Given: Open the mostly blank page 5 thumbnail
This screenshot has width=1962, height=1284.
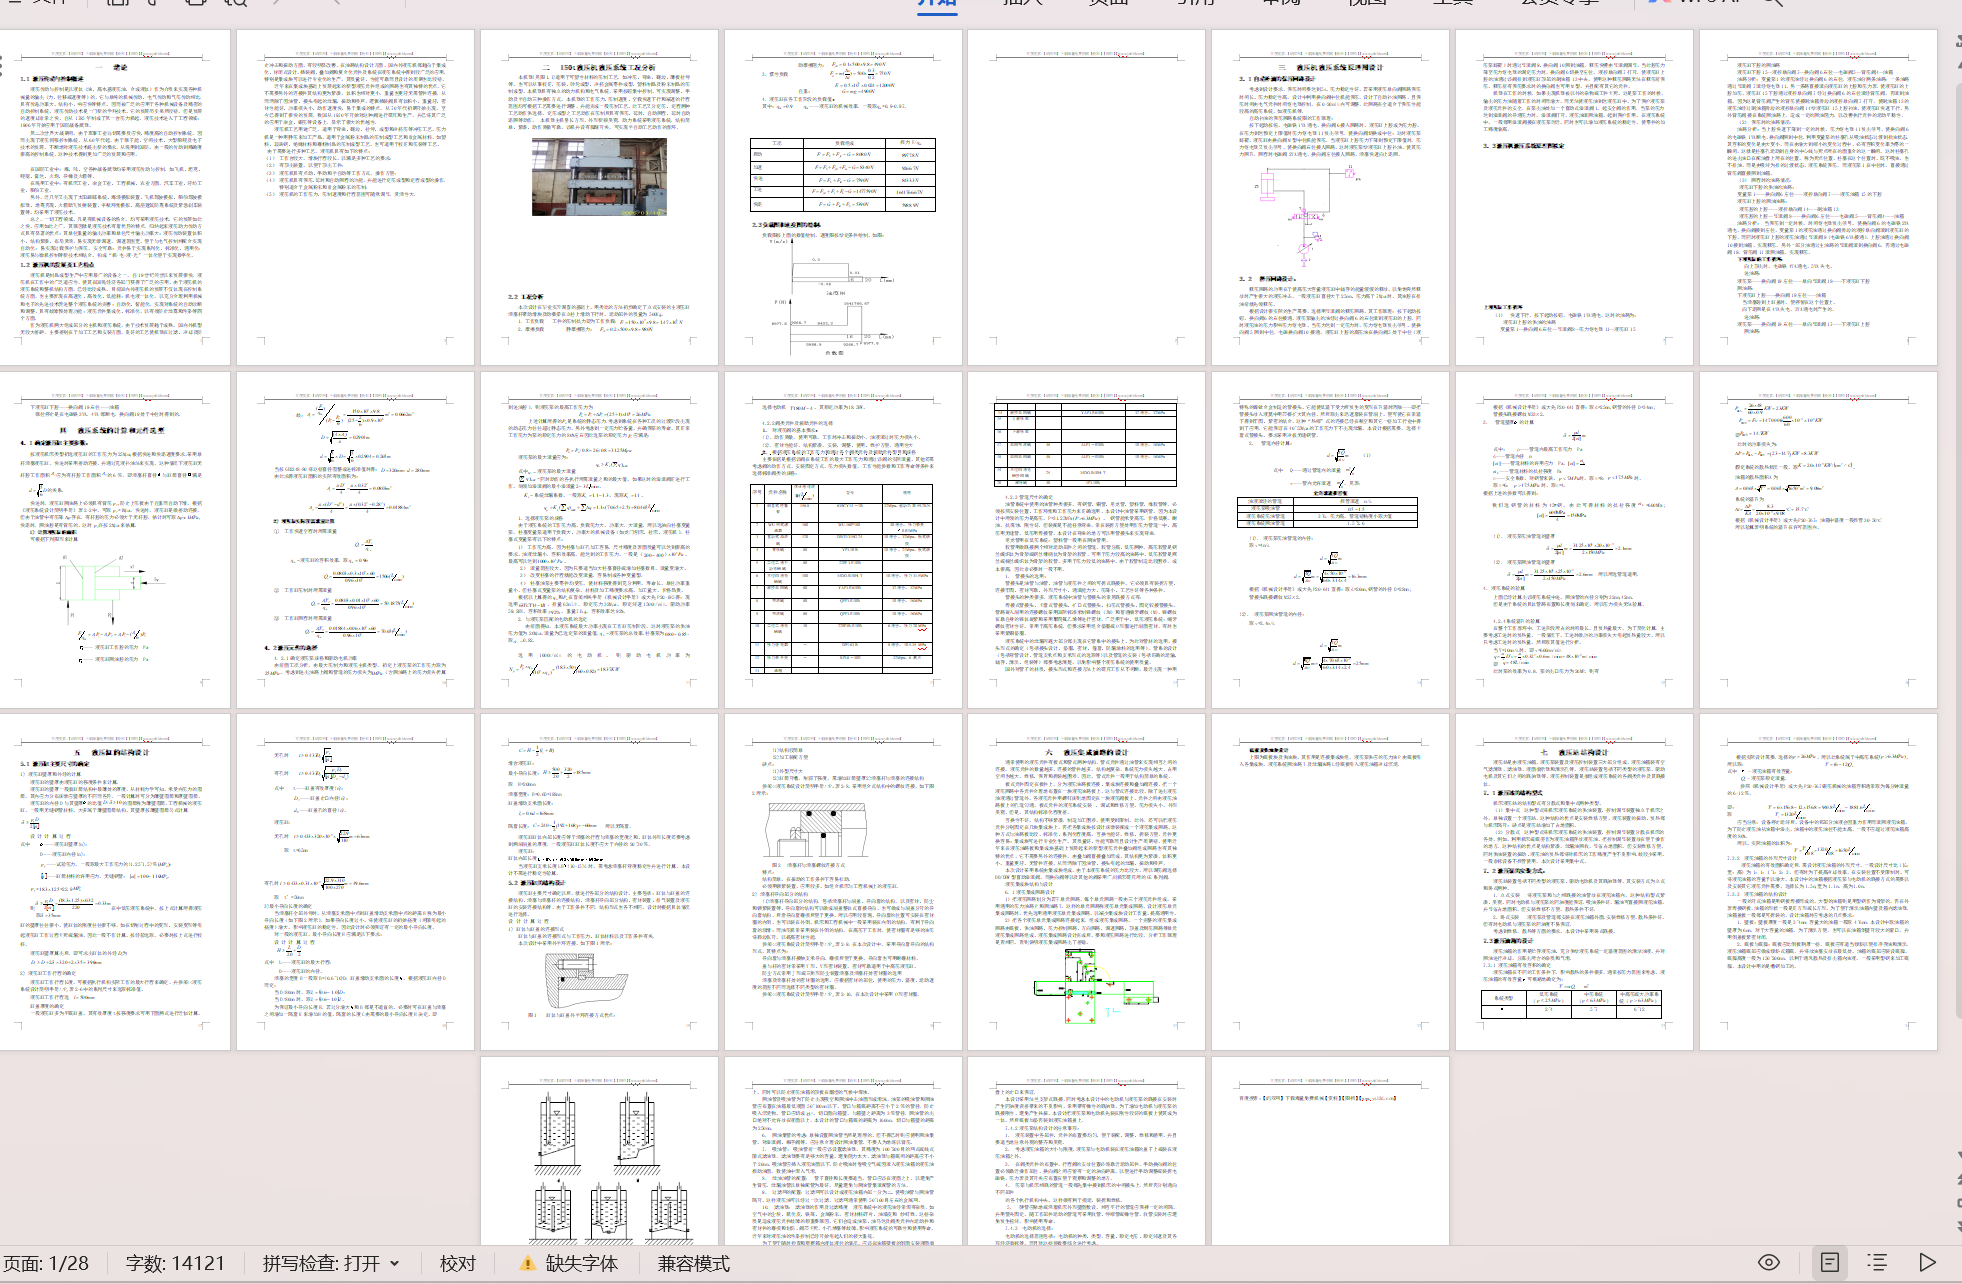Looking at the screenshot, I should (x=1086, y=197).
